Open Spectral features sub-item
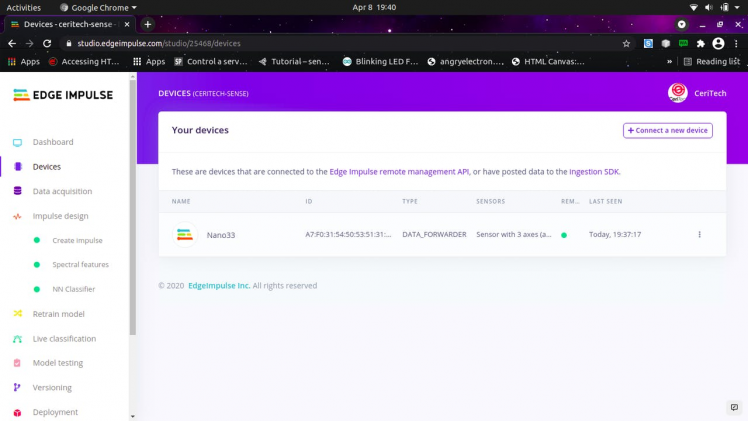748x421 pixels. 81,265
